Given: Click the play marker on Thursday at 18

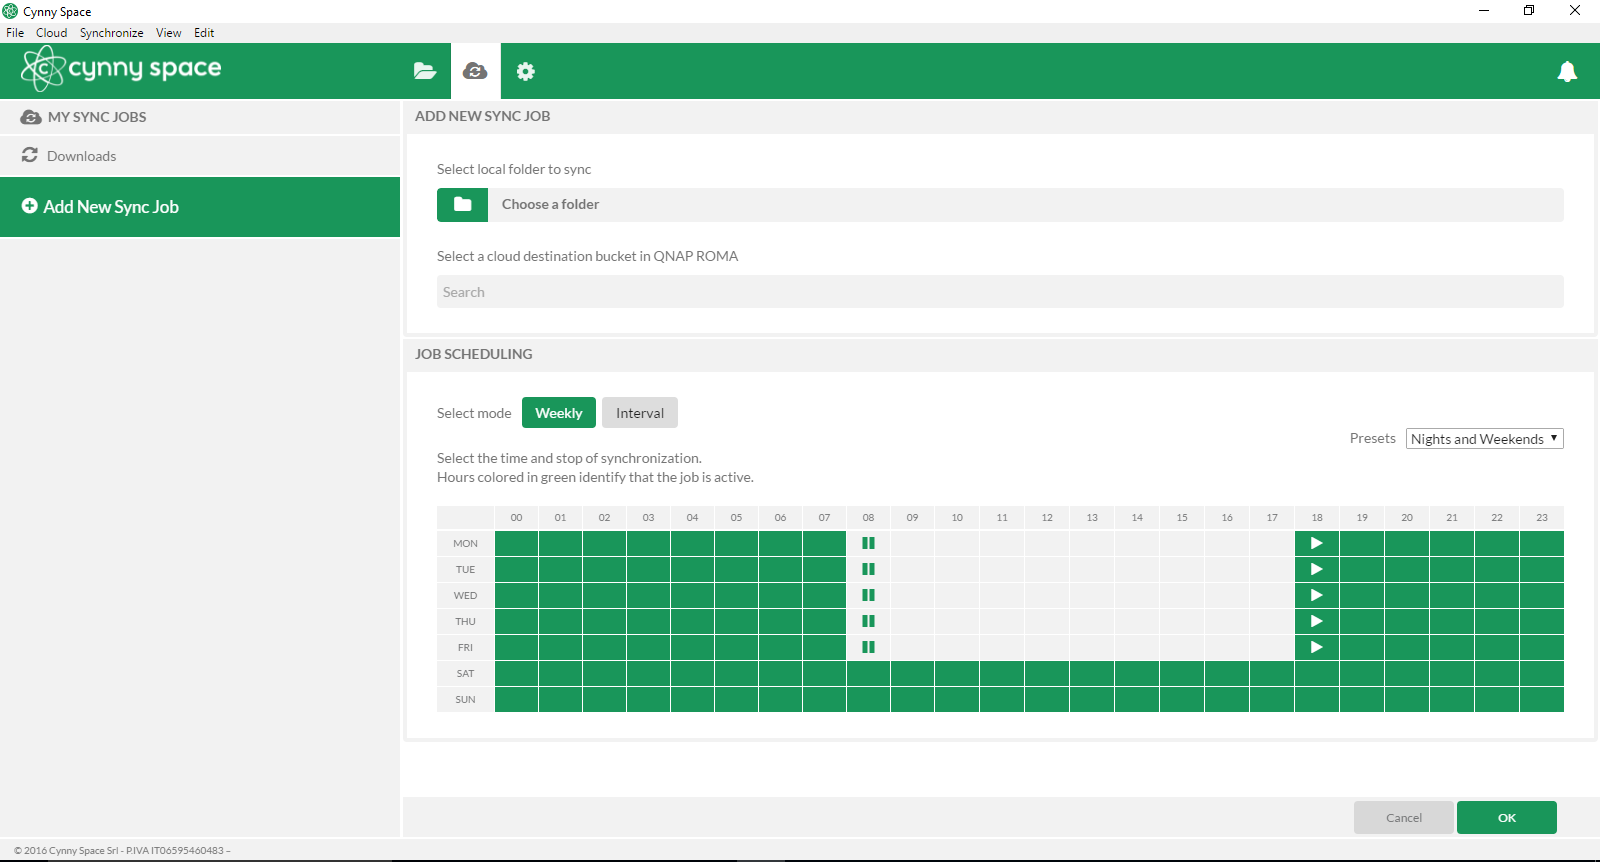Looking at the screenshot, I should pos(1317,621).
